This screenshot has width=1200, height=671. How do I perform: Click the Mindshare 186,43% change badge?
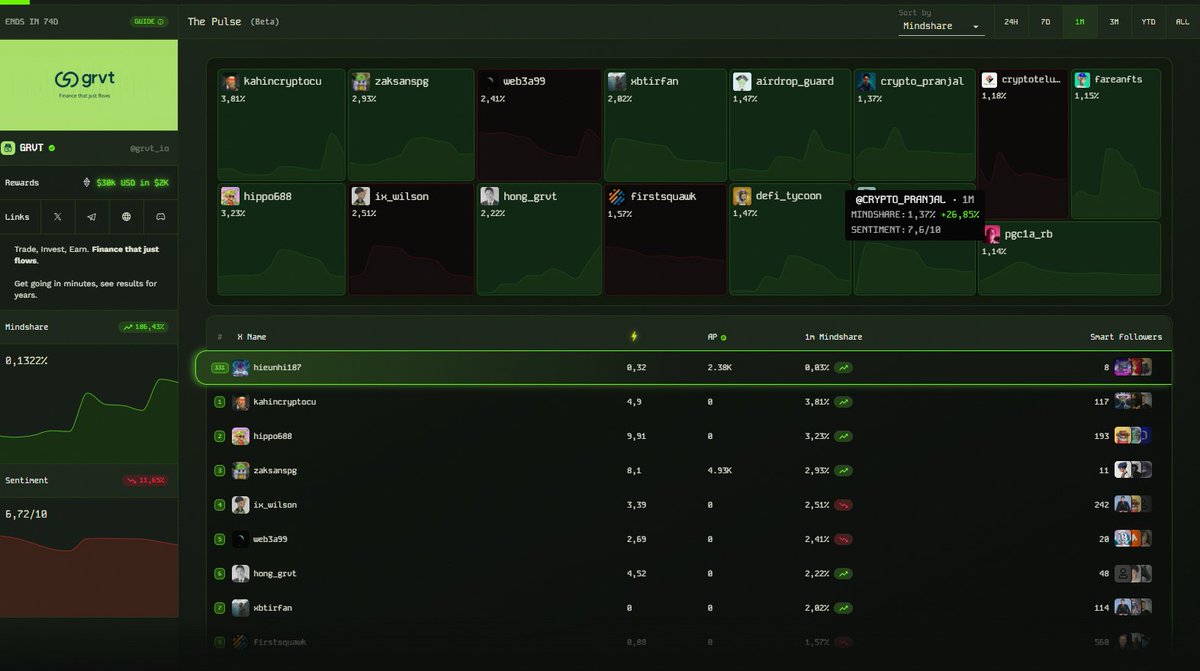tap(143, 327)
